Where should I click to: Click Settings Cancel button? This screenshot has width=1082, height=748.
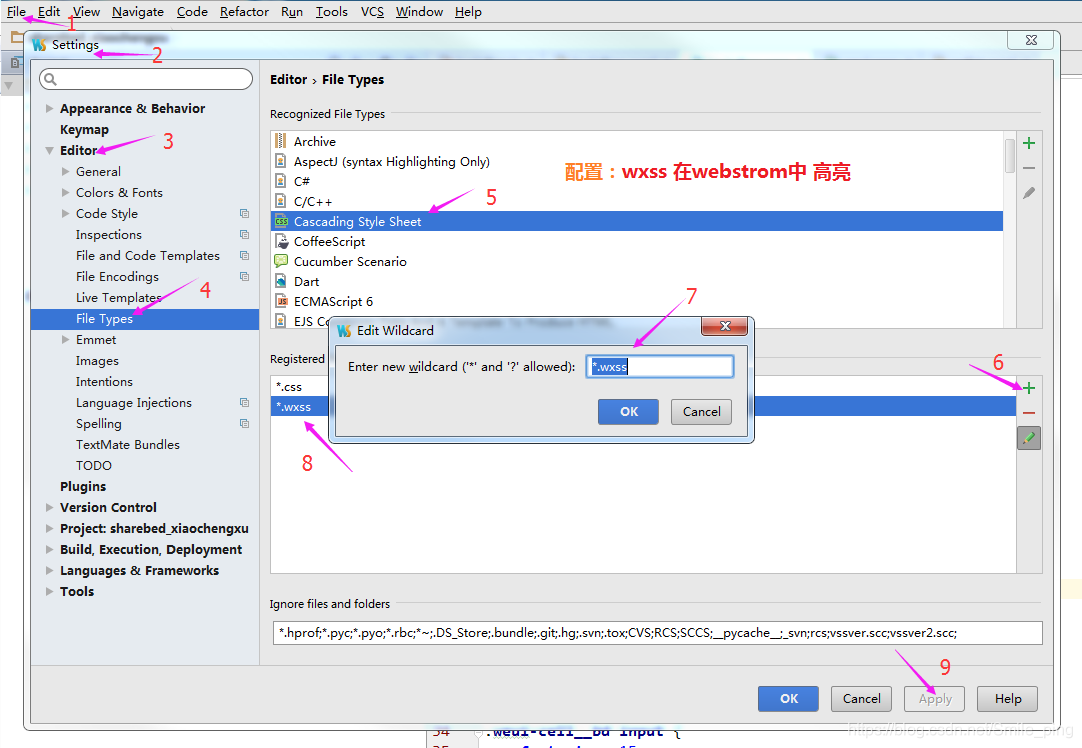861,698
